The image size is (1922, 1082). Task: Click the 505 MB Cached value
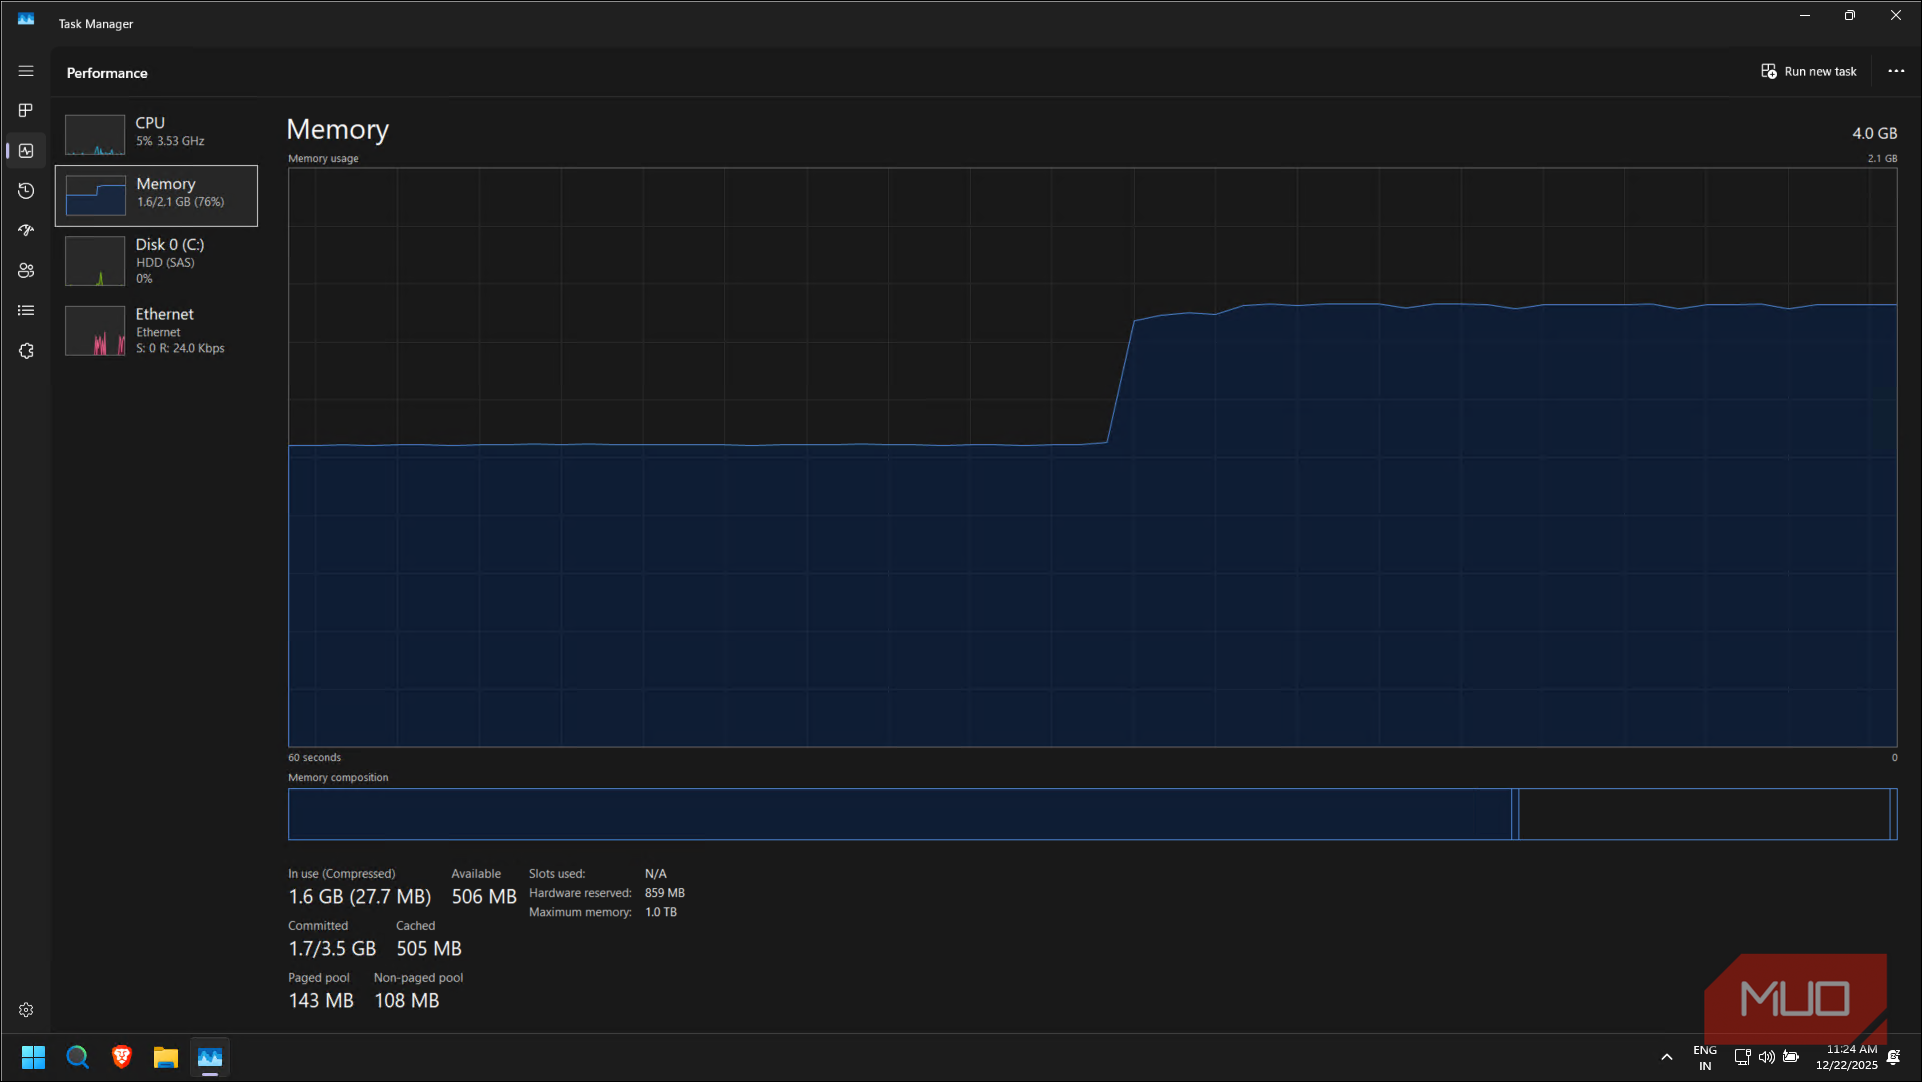(x=429, y=949)
